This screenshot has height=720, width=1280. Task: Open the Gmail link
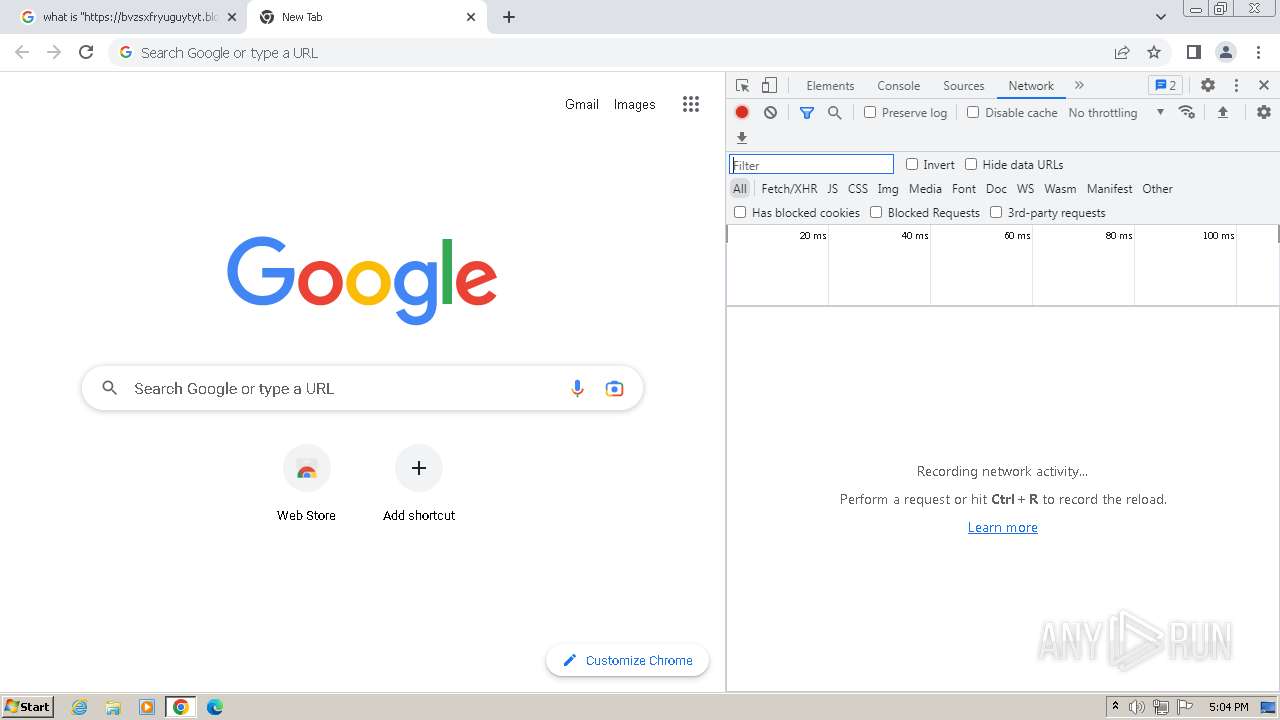[x=582, y=104]
